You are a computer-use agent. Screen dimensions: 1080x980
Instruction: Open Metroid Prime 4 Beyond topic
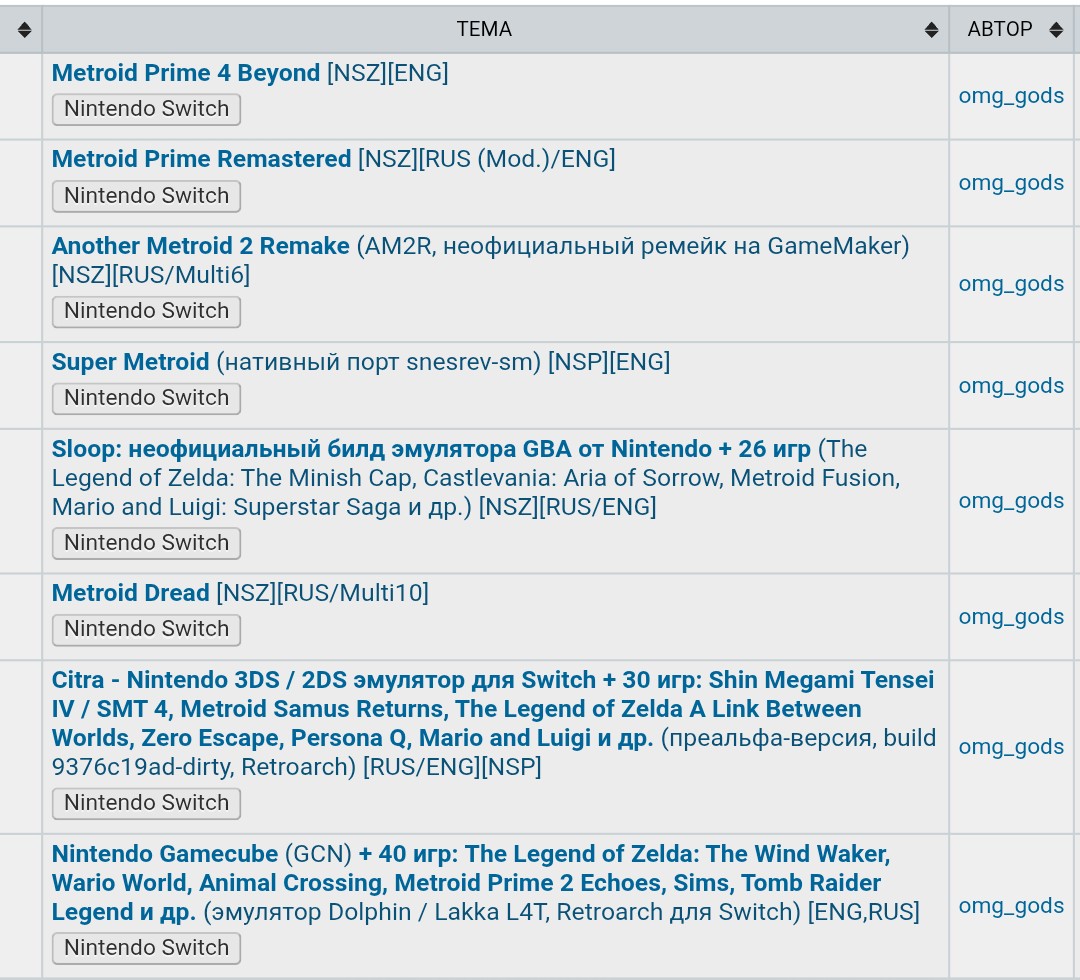186,72
